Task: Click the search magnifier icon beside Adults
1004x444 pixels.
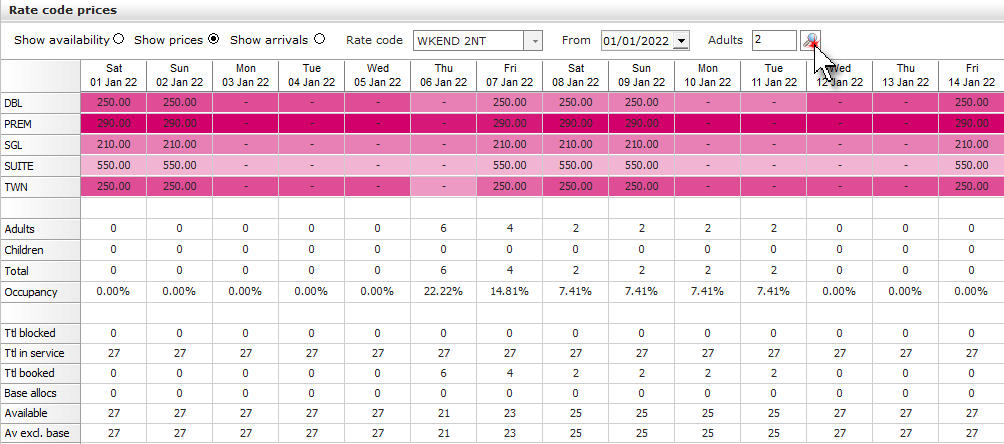Action: [x=811, y=40]
